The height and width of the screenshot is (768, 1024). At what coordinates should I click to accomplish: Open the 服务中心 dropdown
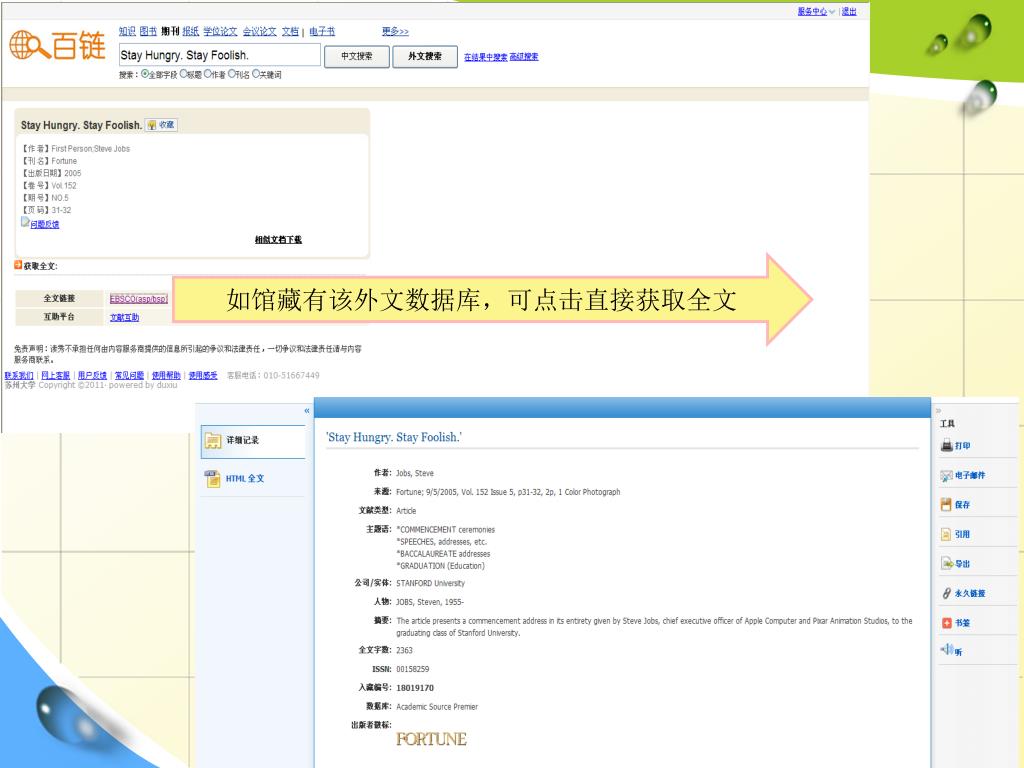(x=816, y=12)
